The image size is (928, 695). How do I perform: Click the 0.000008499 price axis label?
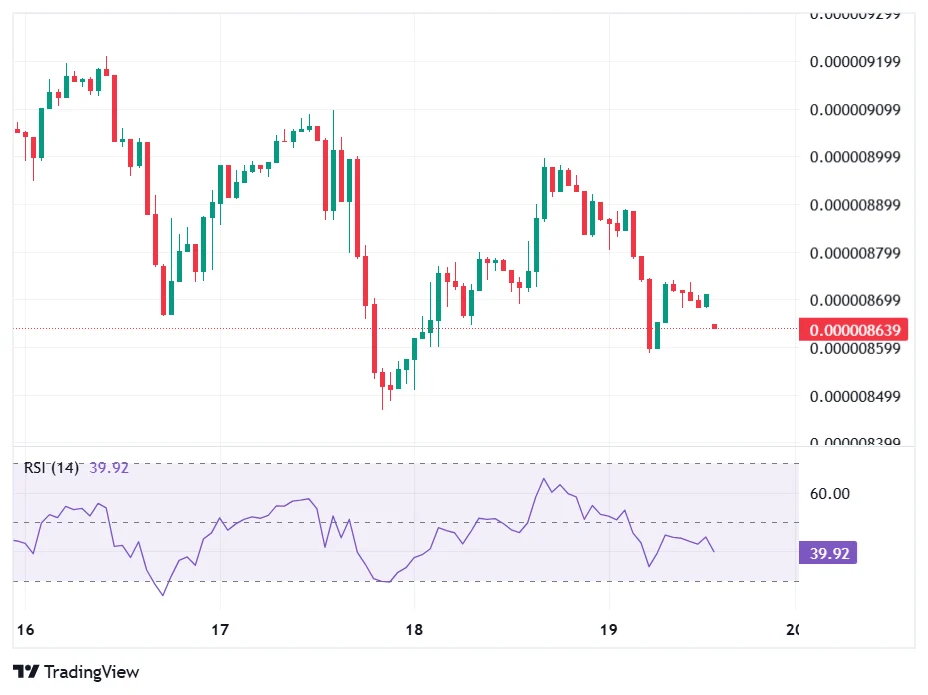(x=856, y=396)
